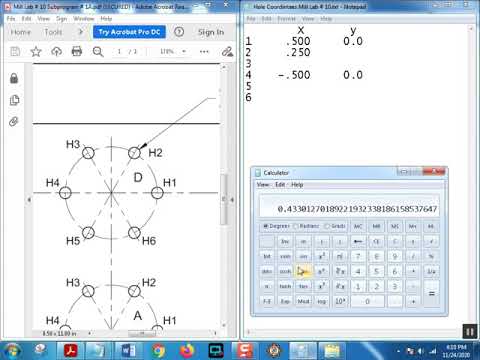Open the Edit menu in Calculator
480x360 pixels.
[280, 184]
